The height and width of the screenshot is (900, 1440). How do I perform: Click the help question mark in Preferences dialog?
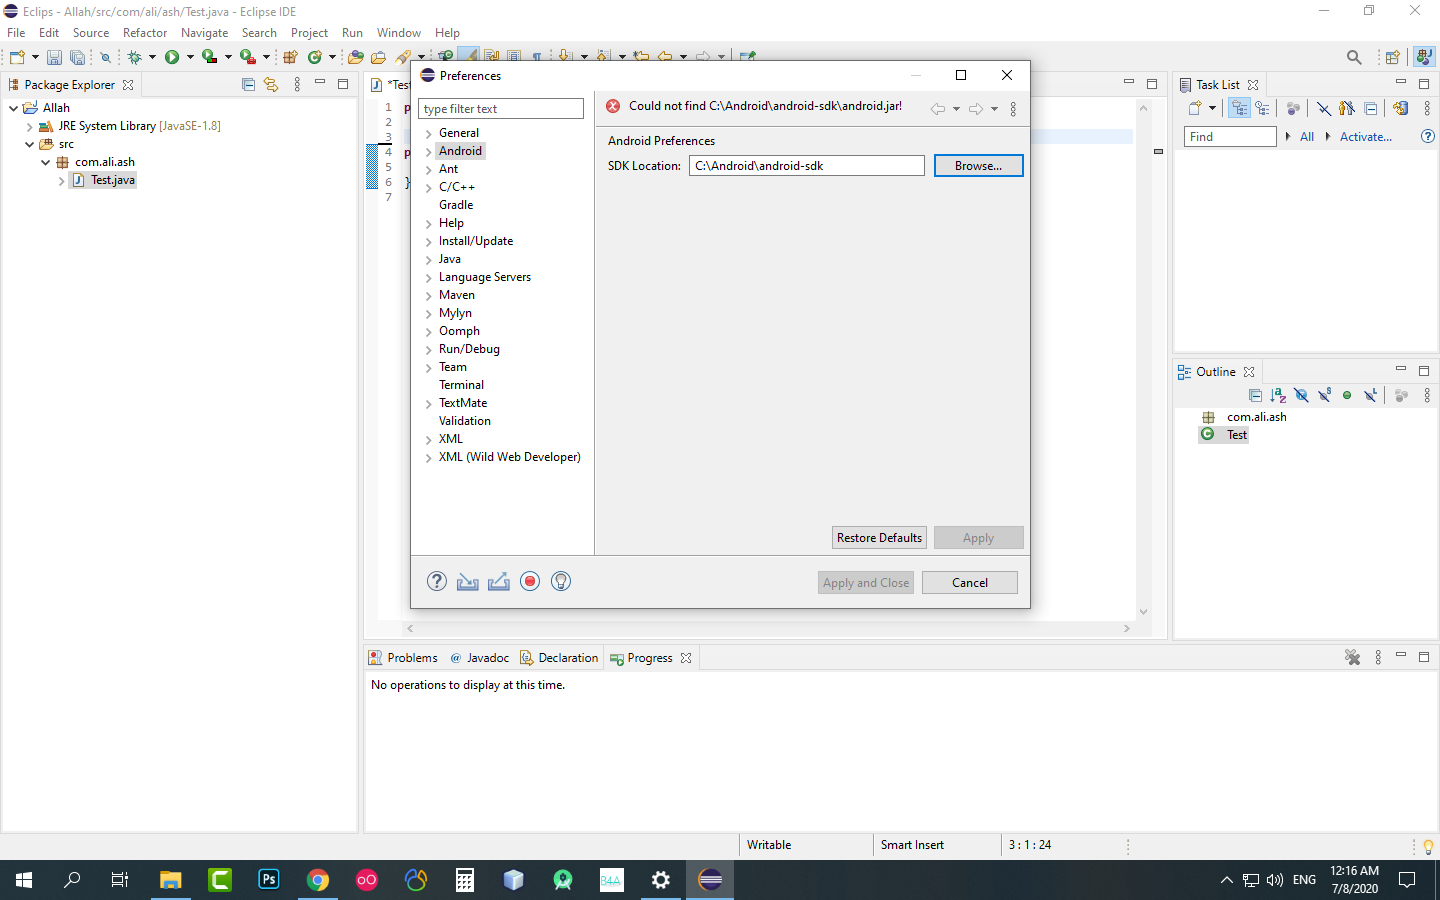tap(437, 581)
